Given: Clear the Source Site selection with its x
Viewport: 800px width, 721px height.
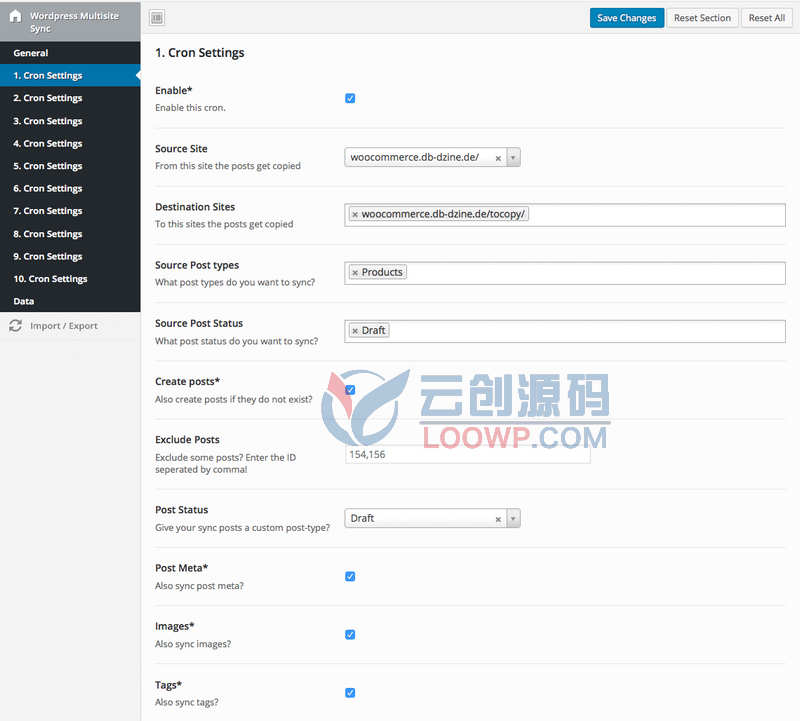Looking at the screenshot, I should 498,158.
